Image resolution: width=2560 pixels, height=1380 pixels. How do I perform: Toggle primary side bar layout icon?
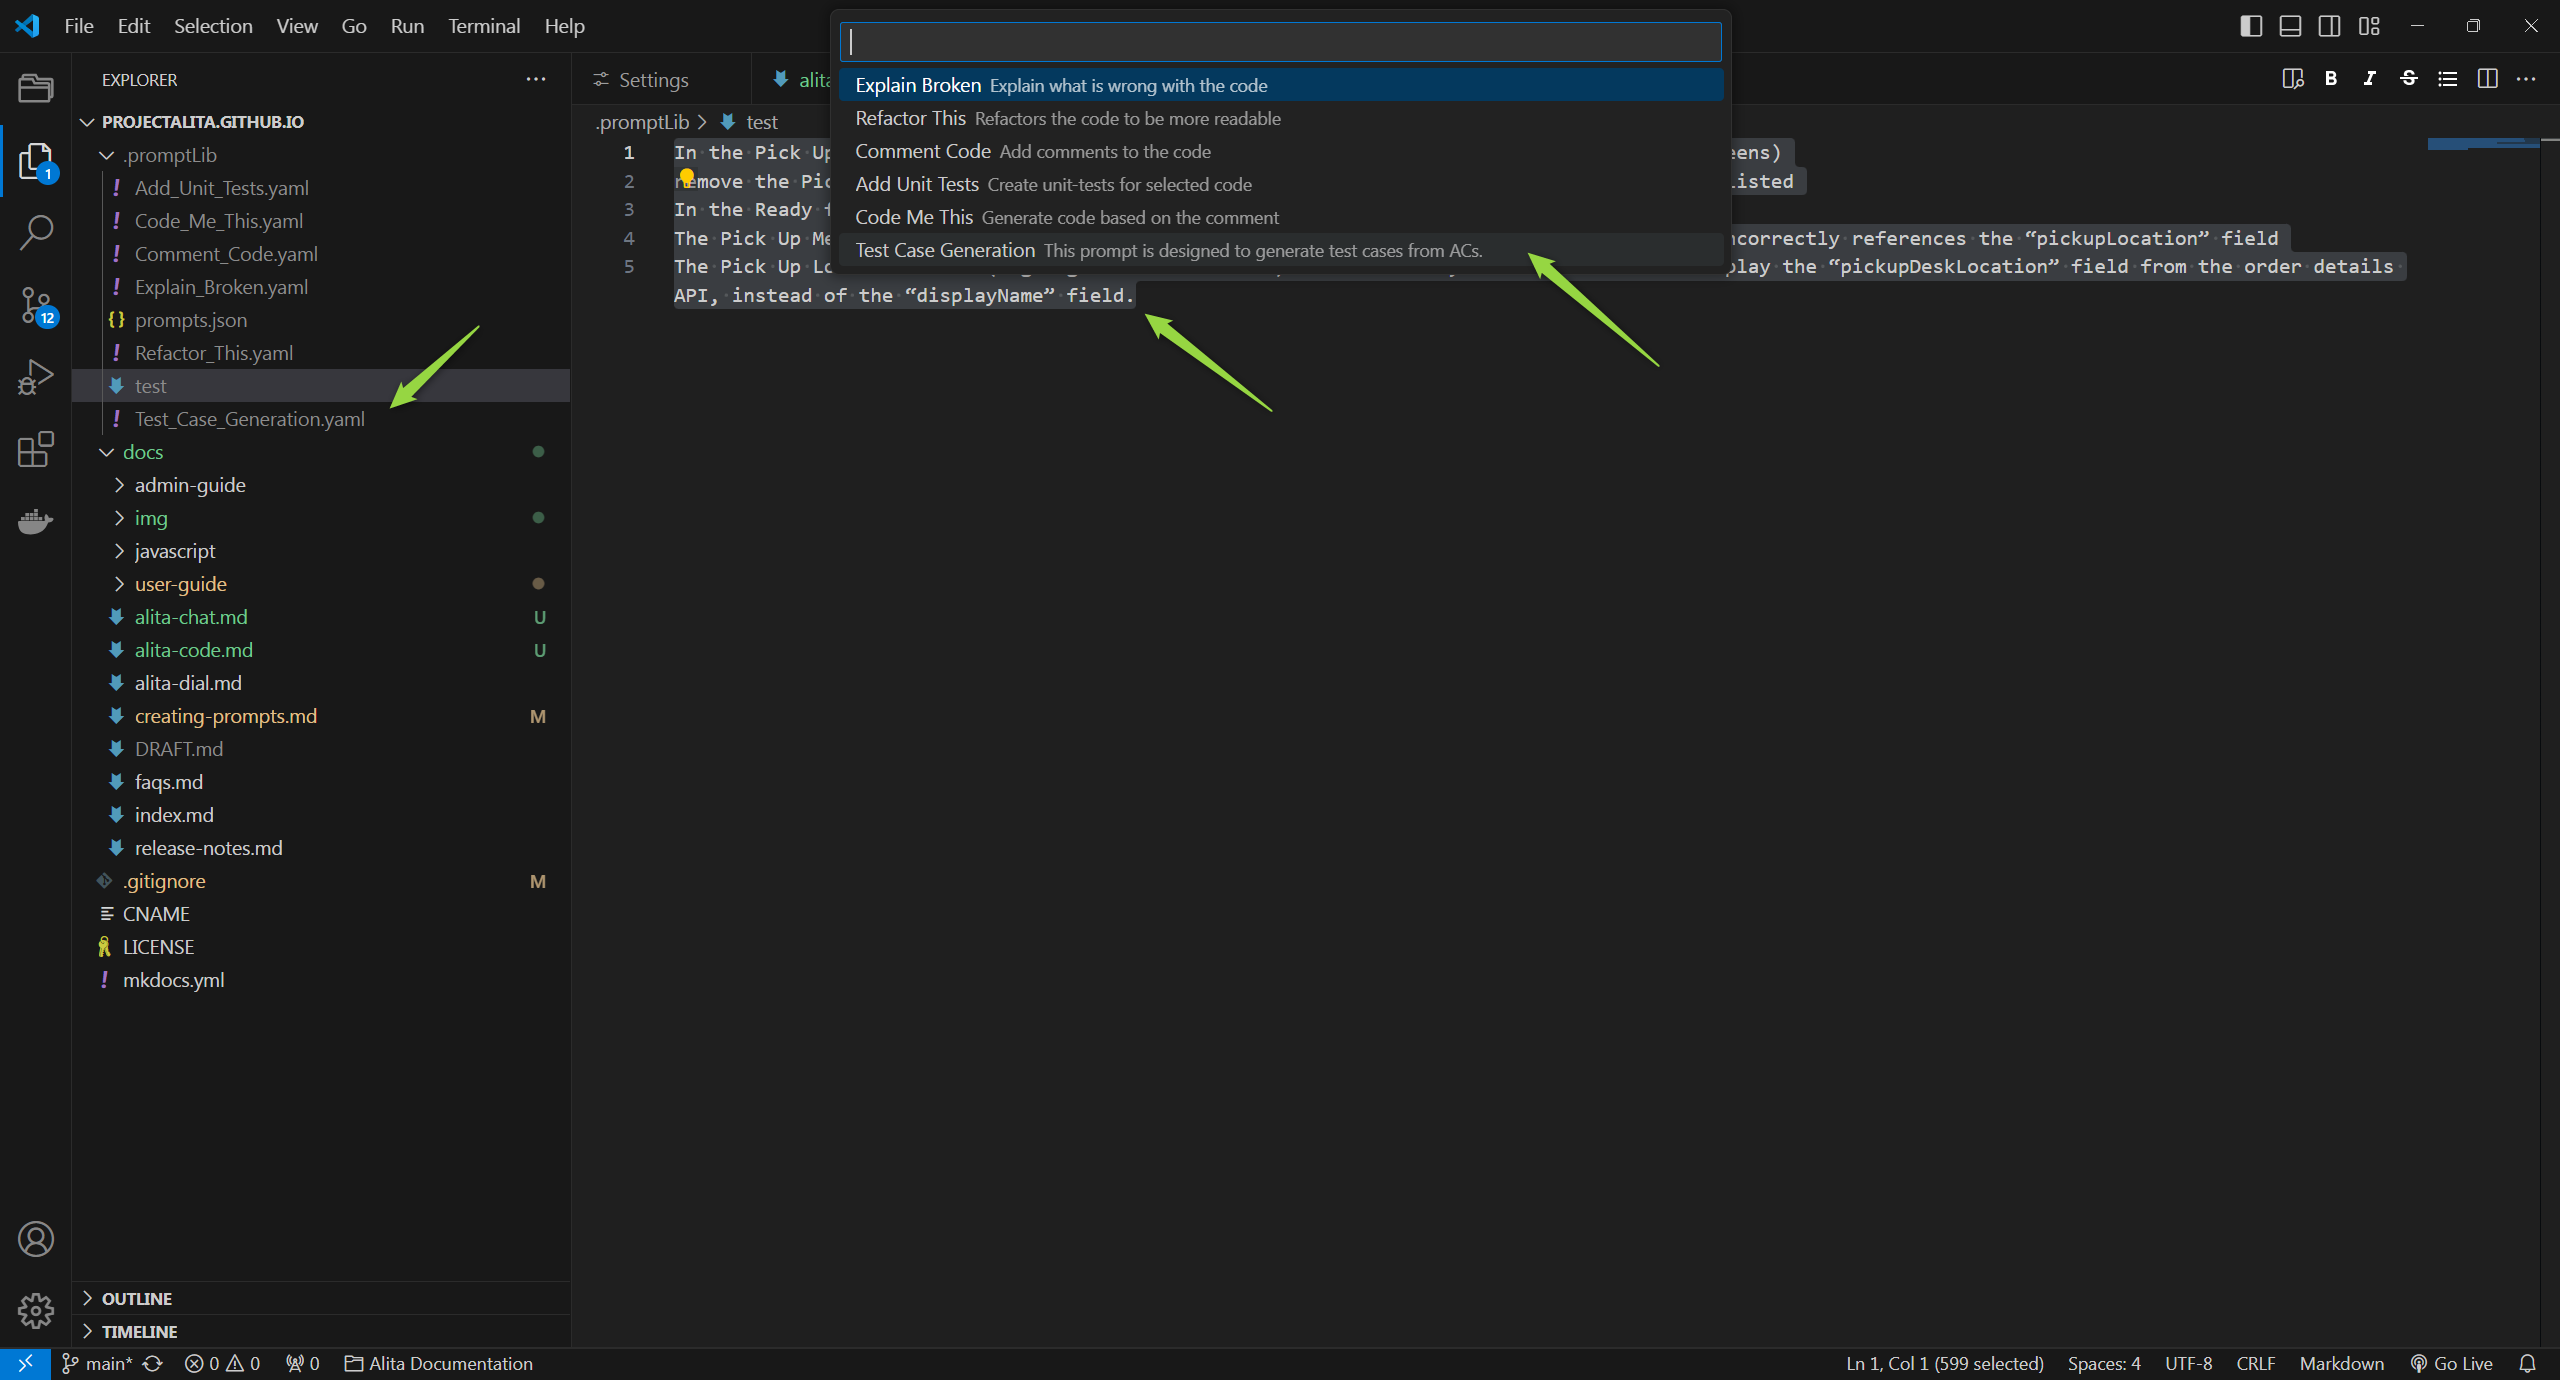point(2251,26)
